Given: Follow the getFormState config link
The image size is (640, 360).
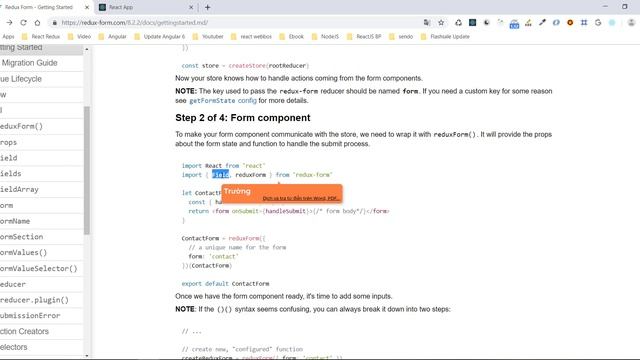Looking at the screenshot, I should point(223,100).
